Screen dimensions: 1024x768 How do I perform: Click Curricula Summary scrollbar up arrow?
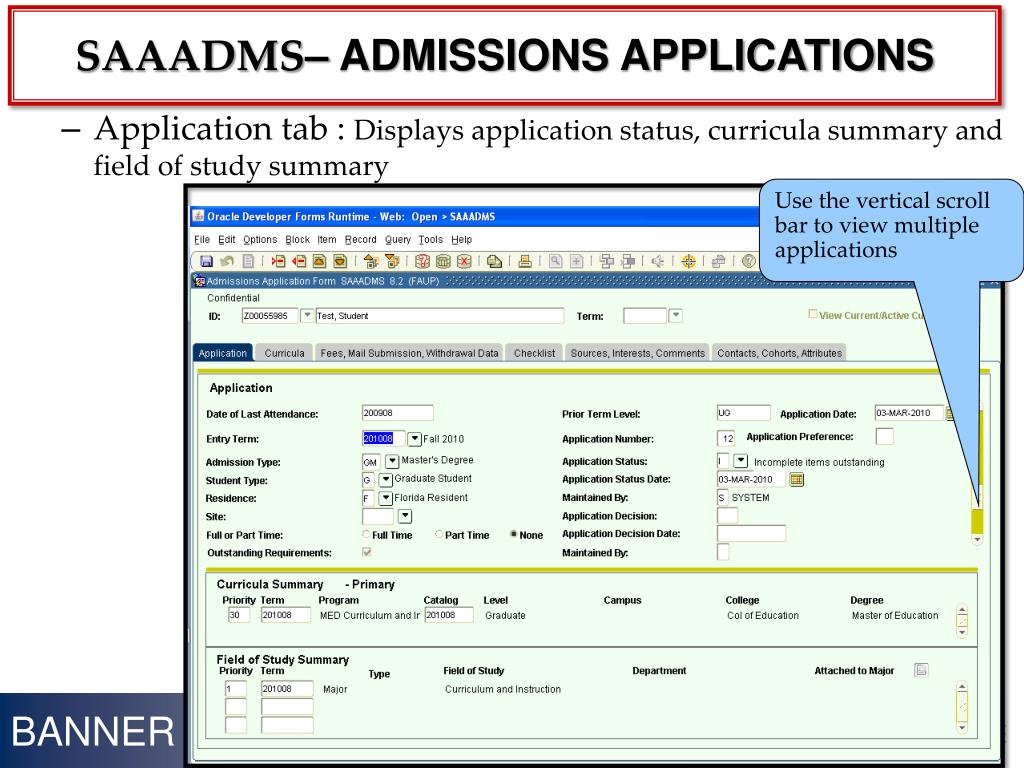click(x=961, y=611)
